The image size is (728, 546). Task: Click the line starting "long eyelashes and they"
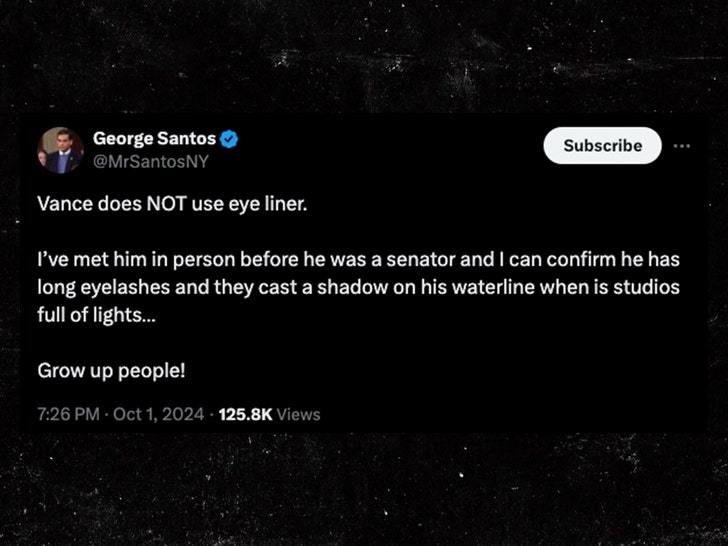coord(359,288)
